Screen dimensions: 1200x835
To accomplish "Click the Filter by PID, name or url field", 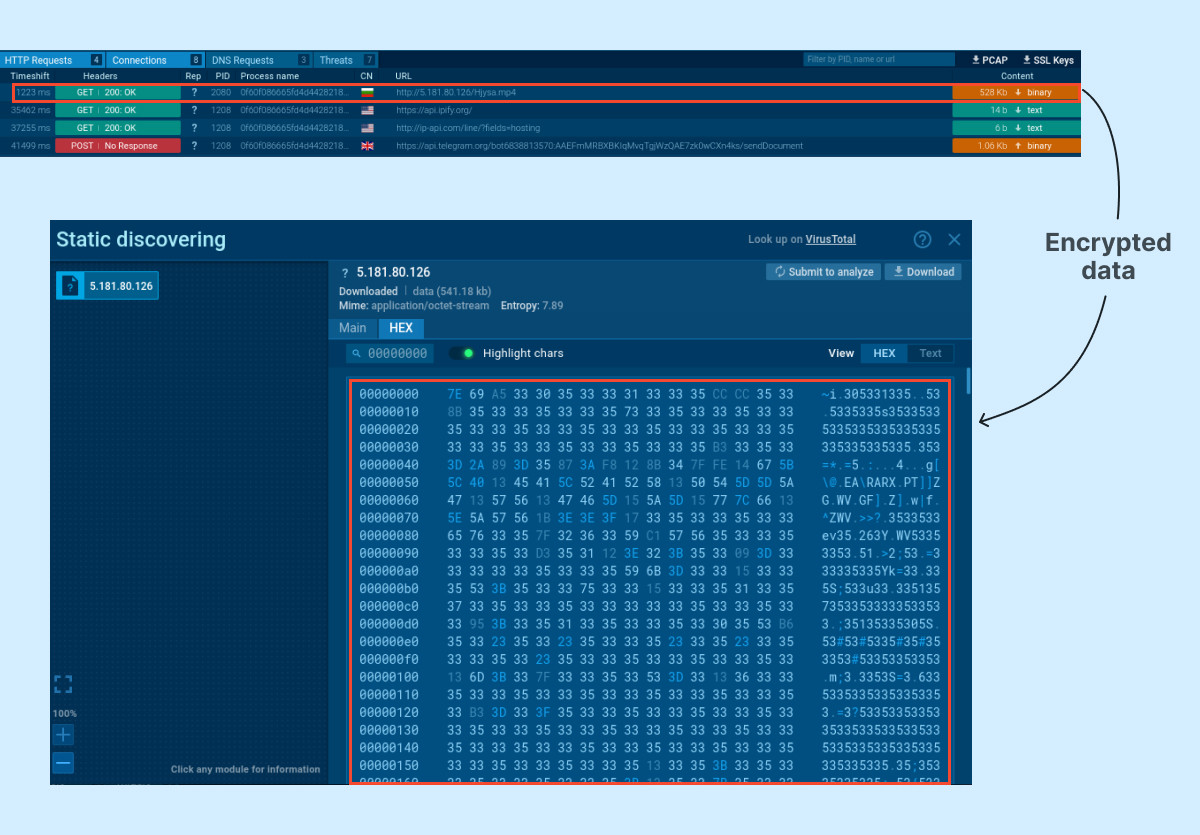I will click(x=878, y=60).
